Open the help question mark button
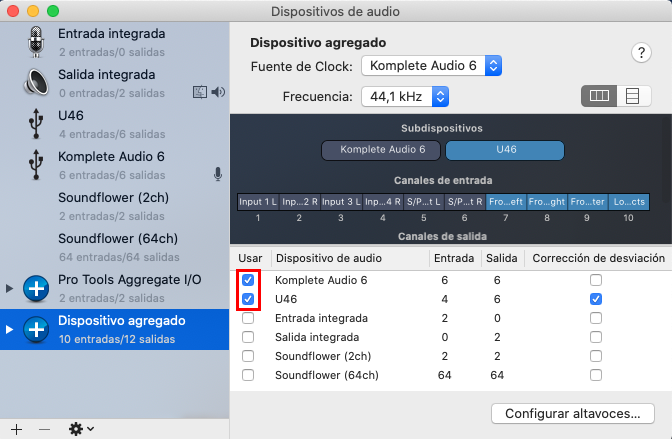The height and width of the screenshot is (439, 672). coord(641,53)
